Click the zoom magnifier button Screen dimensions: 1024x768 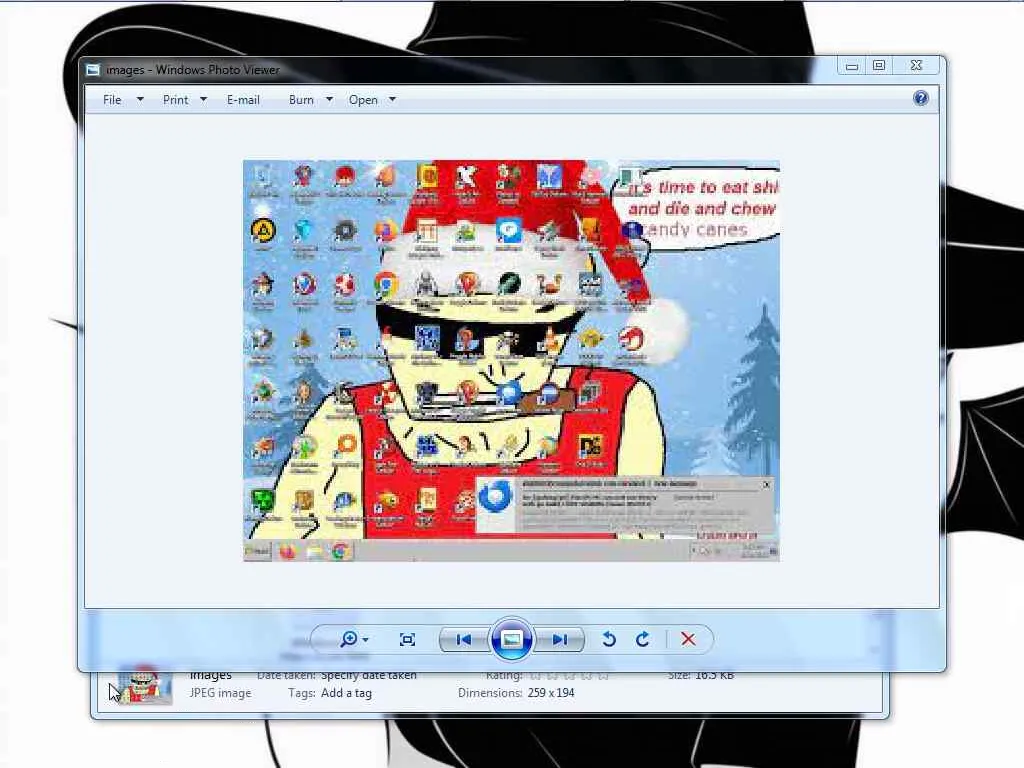point(349,639)
